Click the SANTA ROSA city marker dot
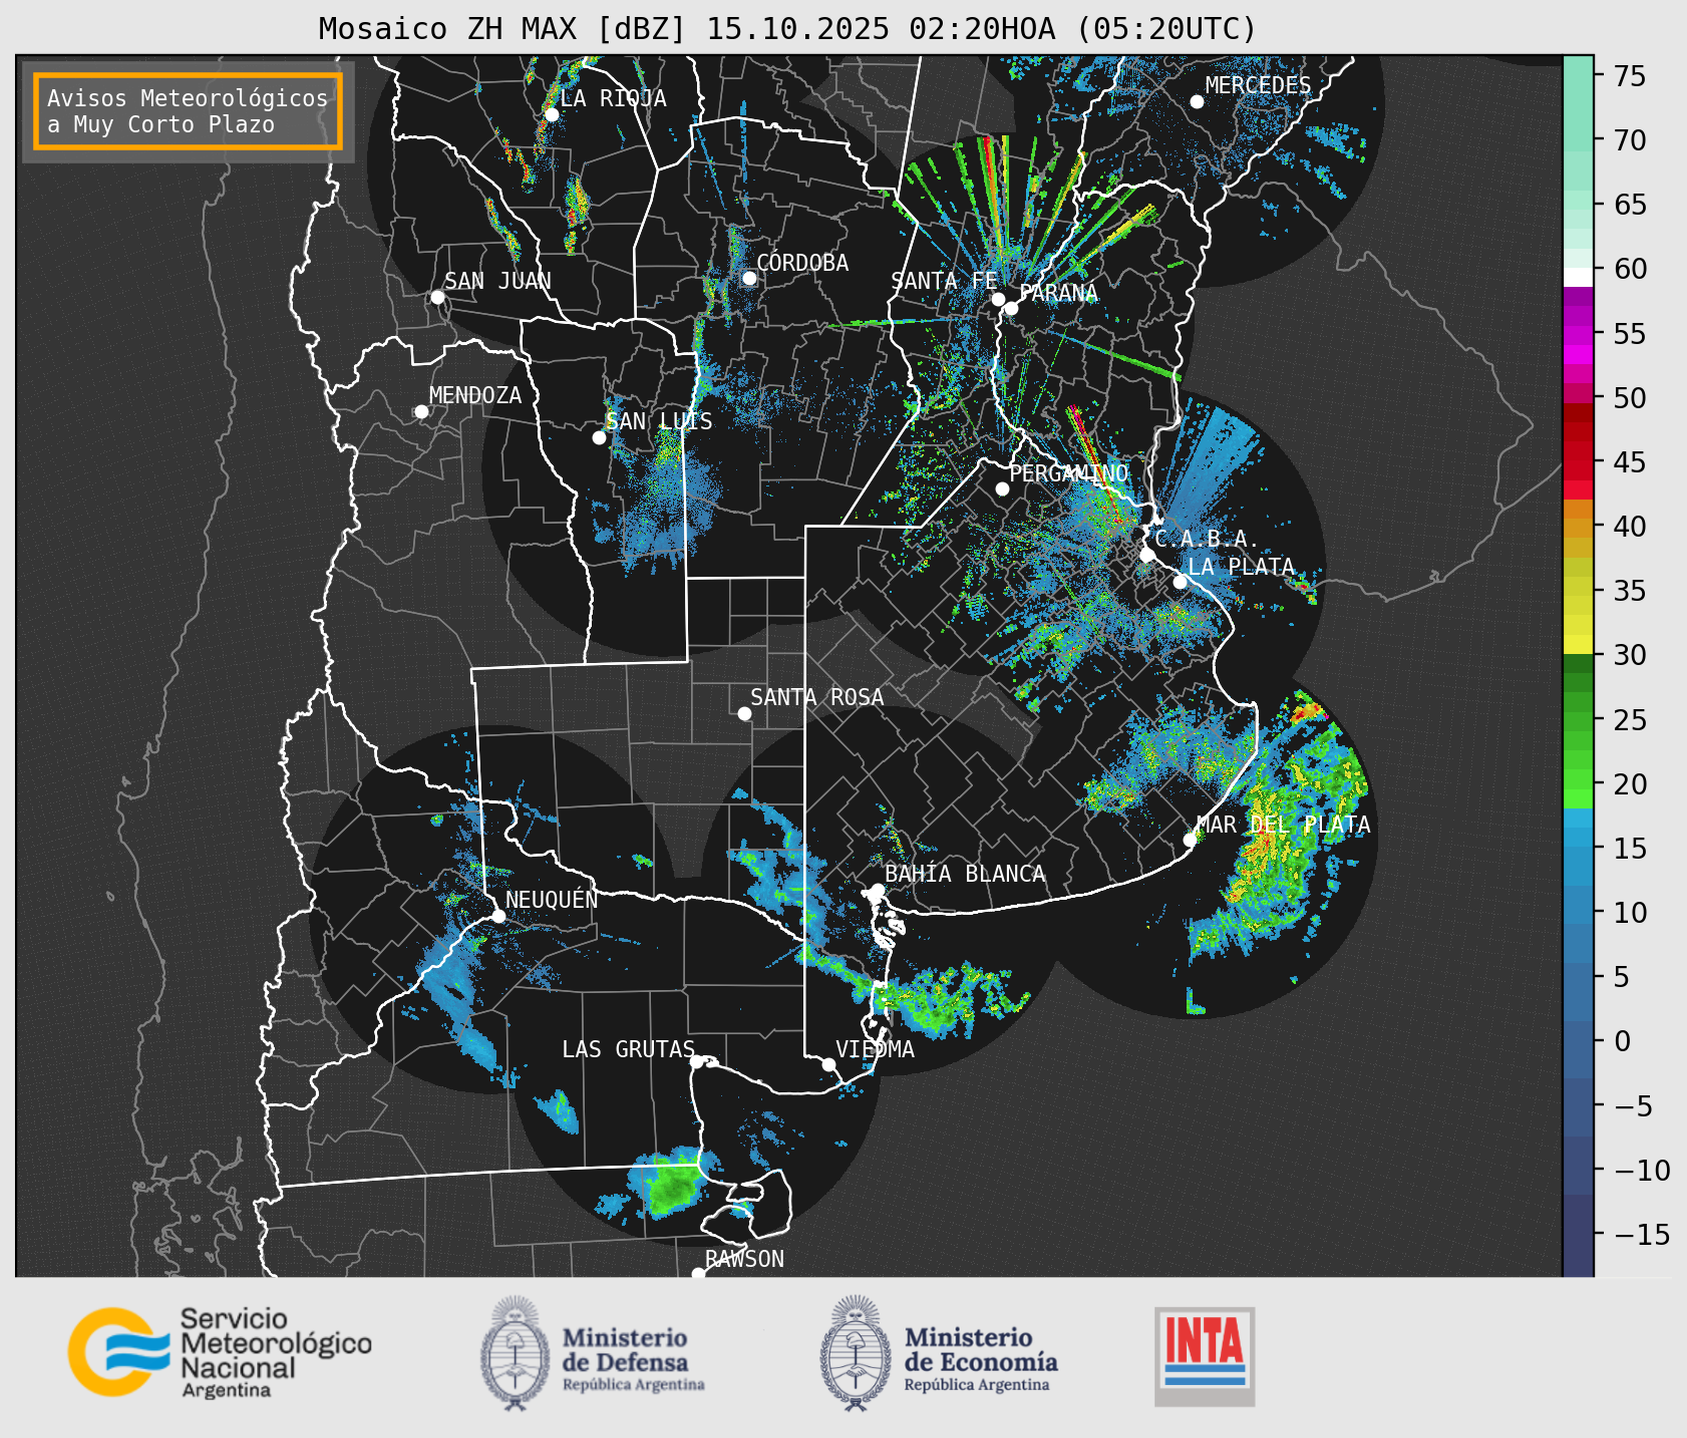Image resolution: width=1687 pixels, height=1438 pixels. (744, 713)
